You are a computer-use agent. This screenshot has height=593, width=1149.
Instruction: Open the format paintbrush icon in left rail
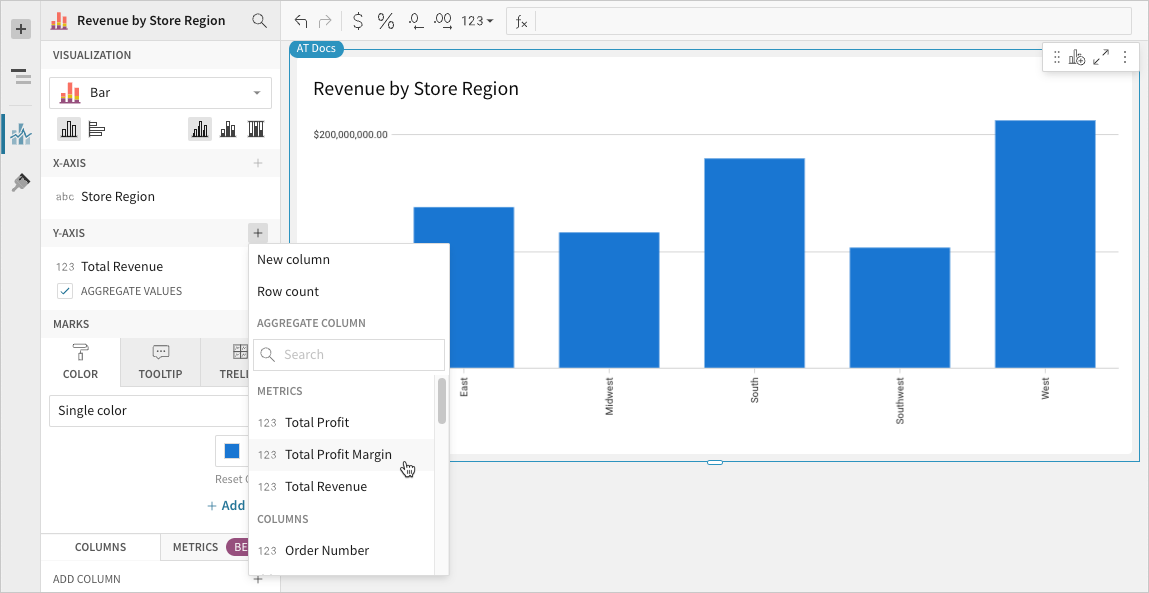tap(21, 183)
